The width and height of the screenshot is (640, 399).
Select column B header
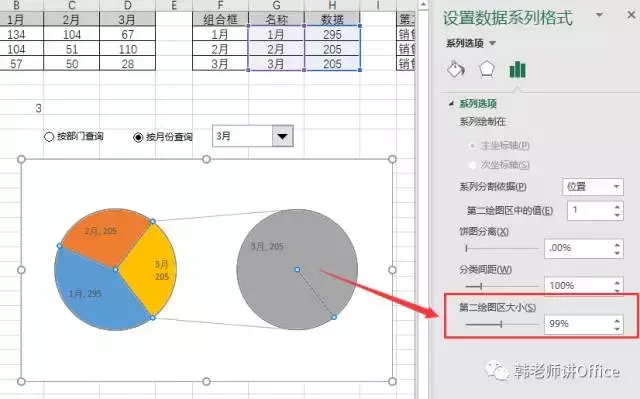(x=16, y=5)
